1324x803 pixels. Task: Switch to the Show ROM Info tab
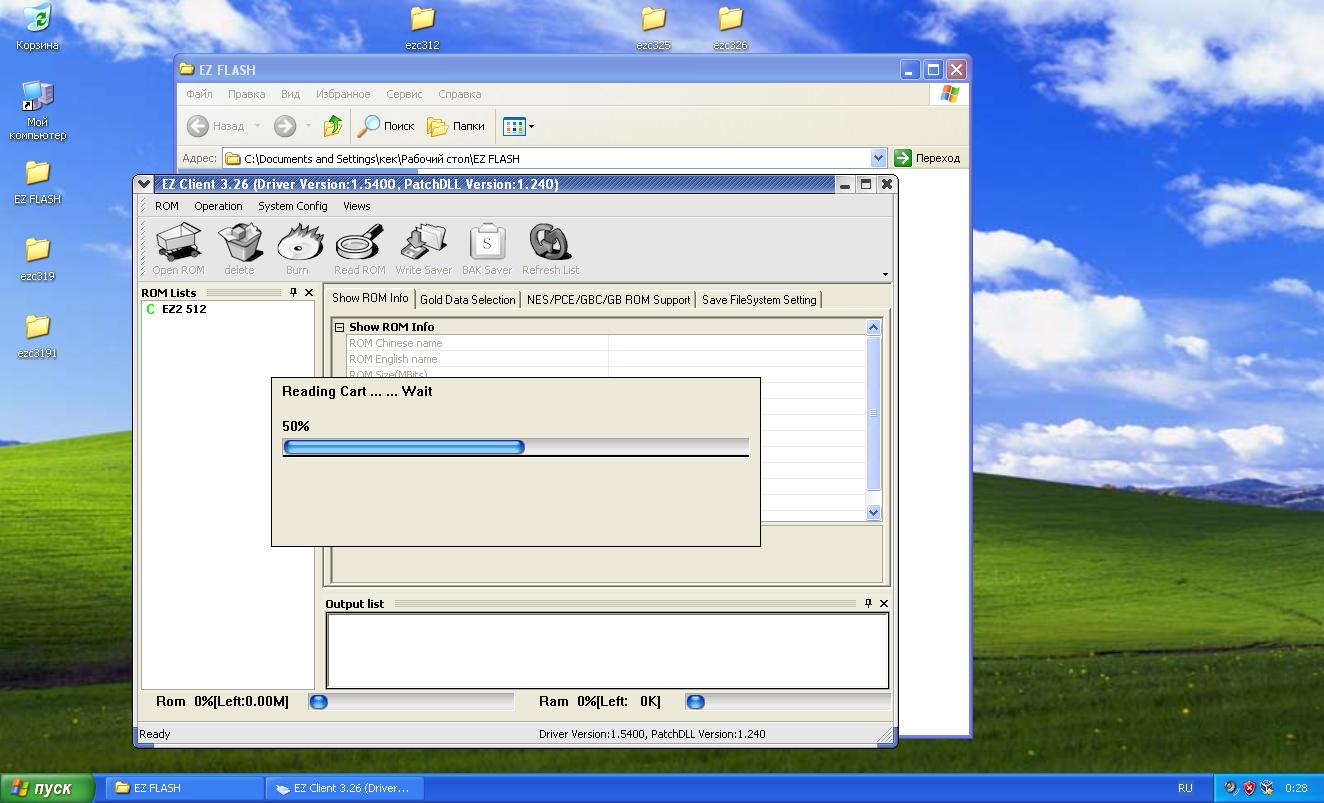pos(370,298)
